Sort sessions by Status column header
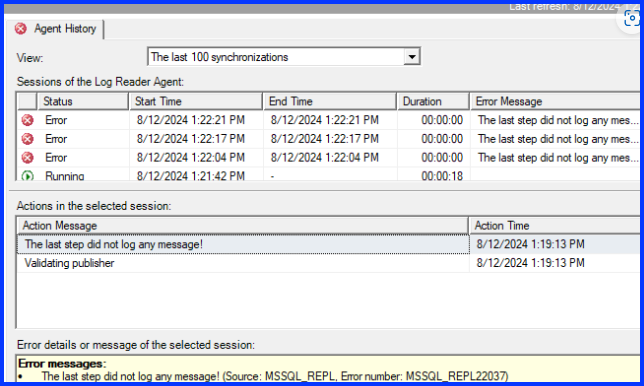Image resolution: width=644 pixels, height=386 pixels. 83,101
